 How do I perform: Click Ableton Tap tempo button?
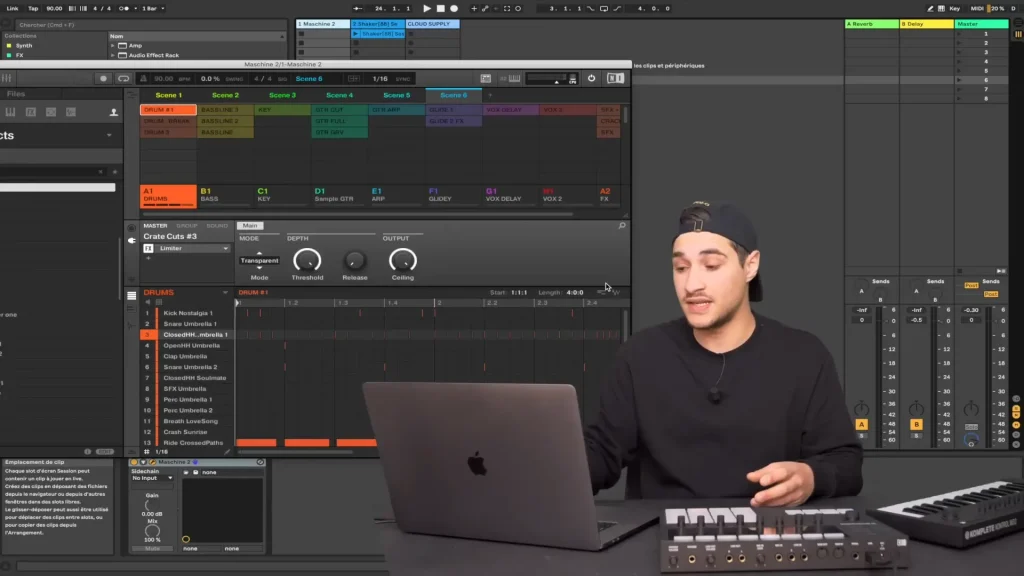[33, 8]
